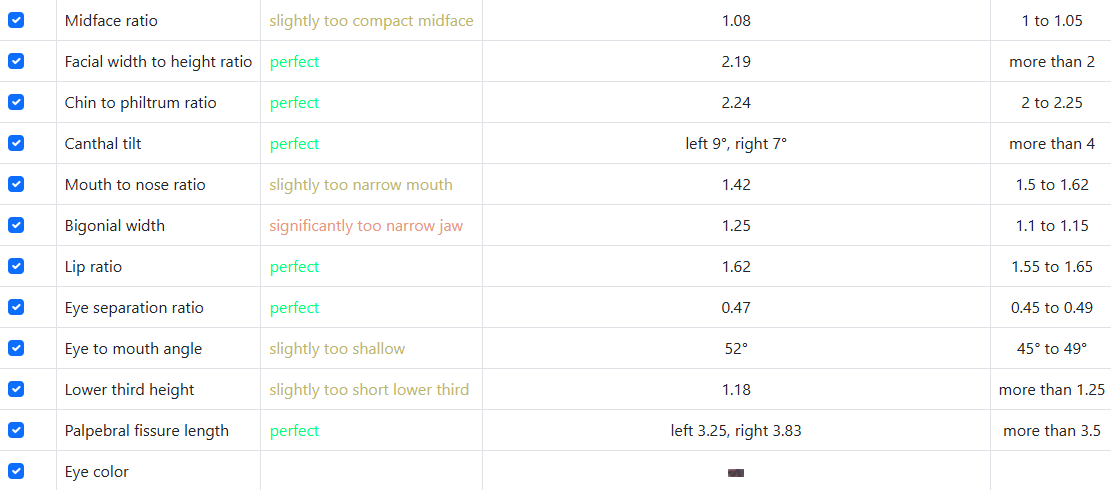Toggle the Lip ratio checkbox
The image size is (1111, 490).
[x=16, y=266]
